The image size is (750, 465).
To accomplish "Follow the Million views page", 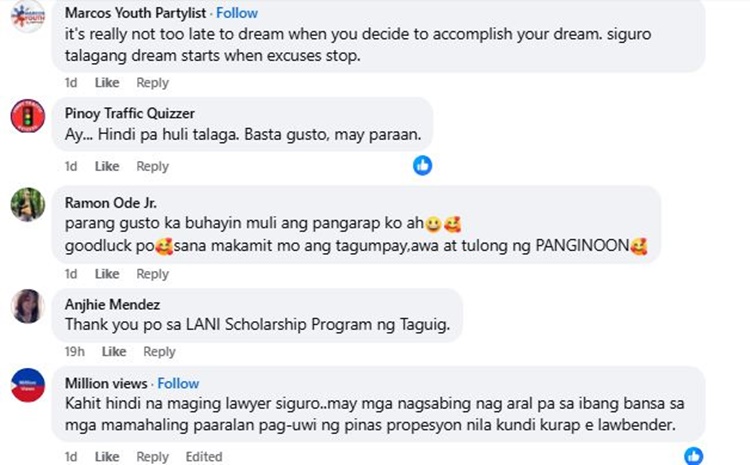I will click(178, 384).
